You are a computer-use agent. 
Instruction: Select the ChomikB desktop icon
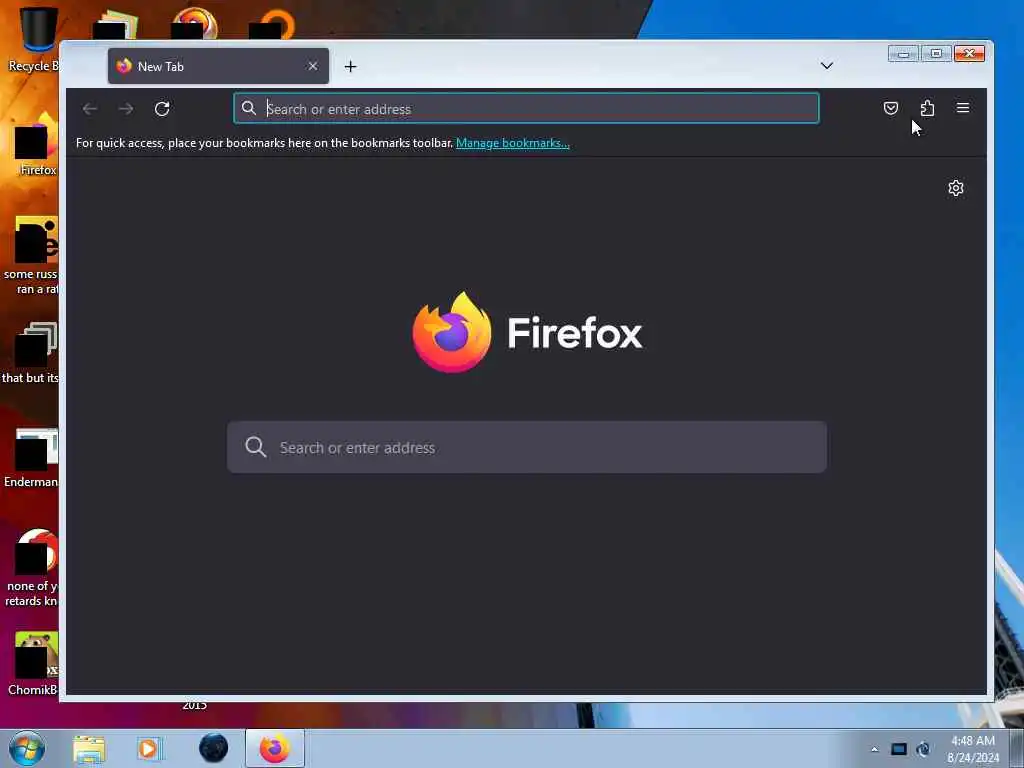34,664
